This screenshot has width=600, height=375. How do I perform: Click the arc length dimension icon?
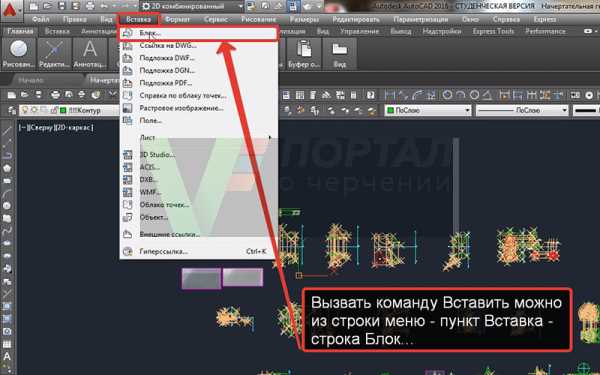point(418,95)
